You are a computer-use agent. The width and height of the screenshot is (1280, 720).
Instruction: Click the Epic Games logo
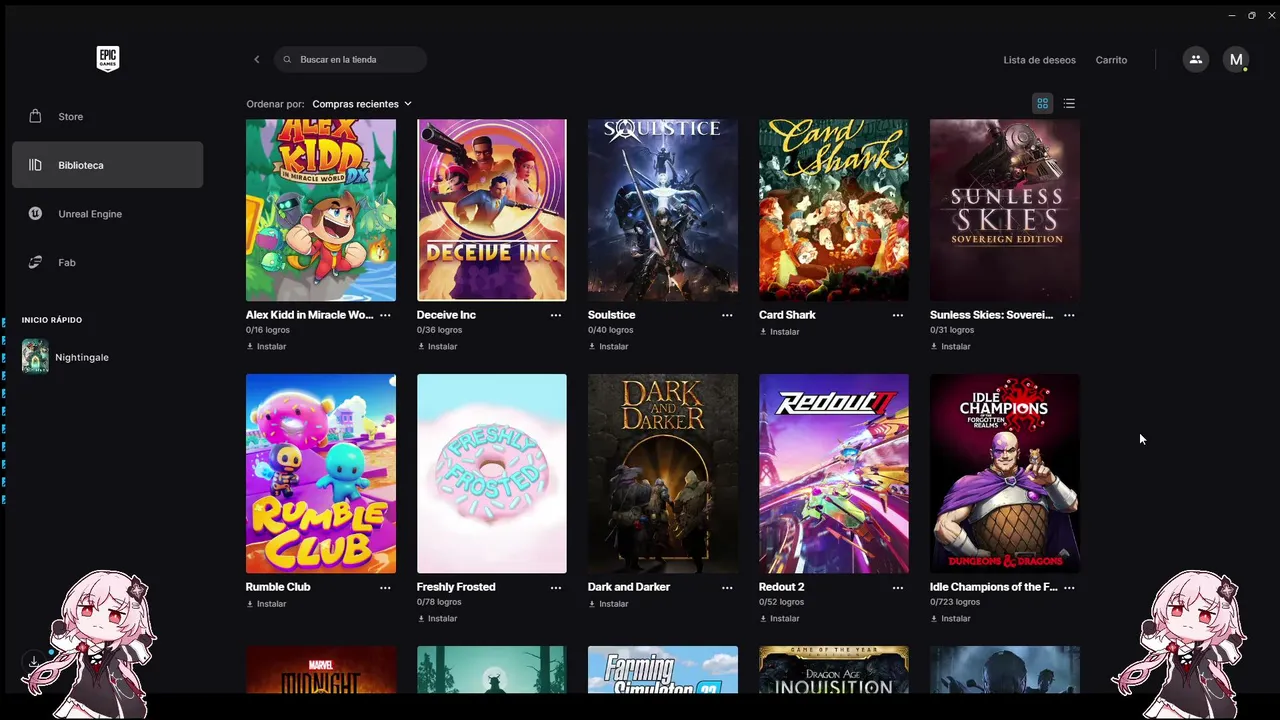(107, 59)
